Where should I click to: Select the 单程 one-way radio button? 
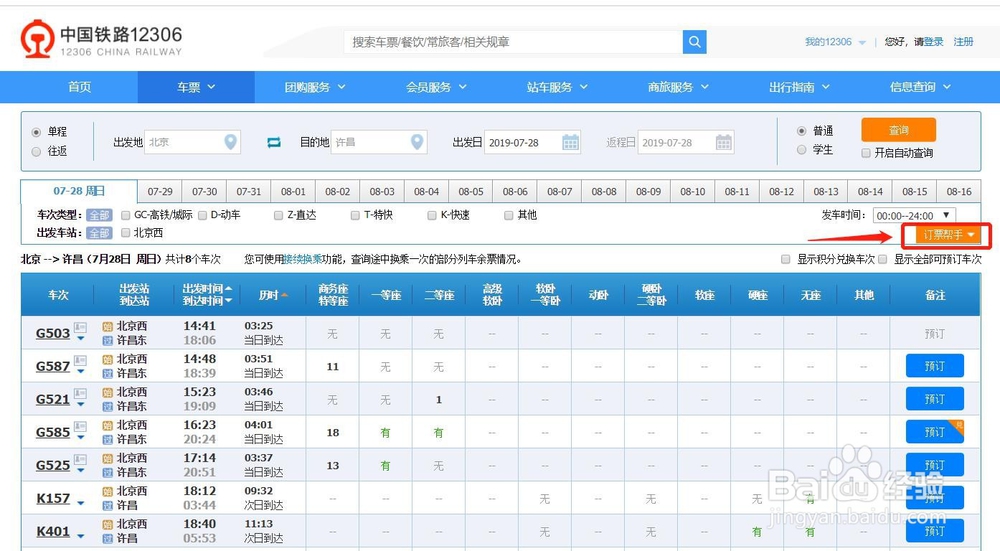coord(36,132)
